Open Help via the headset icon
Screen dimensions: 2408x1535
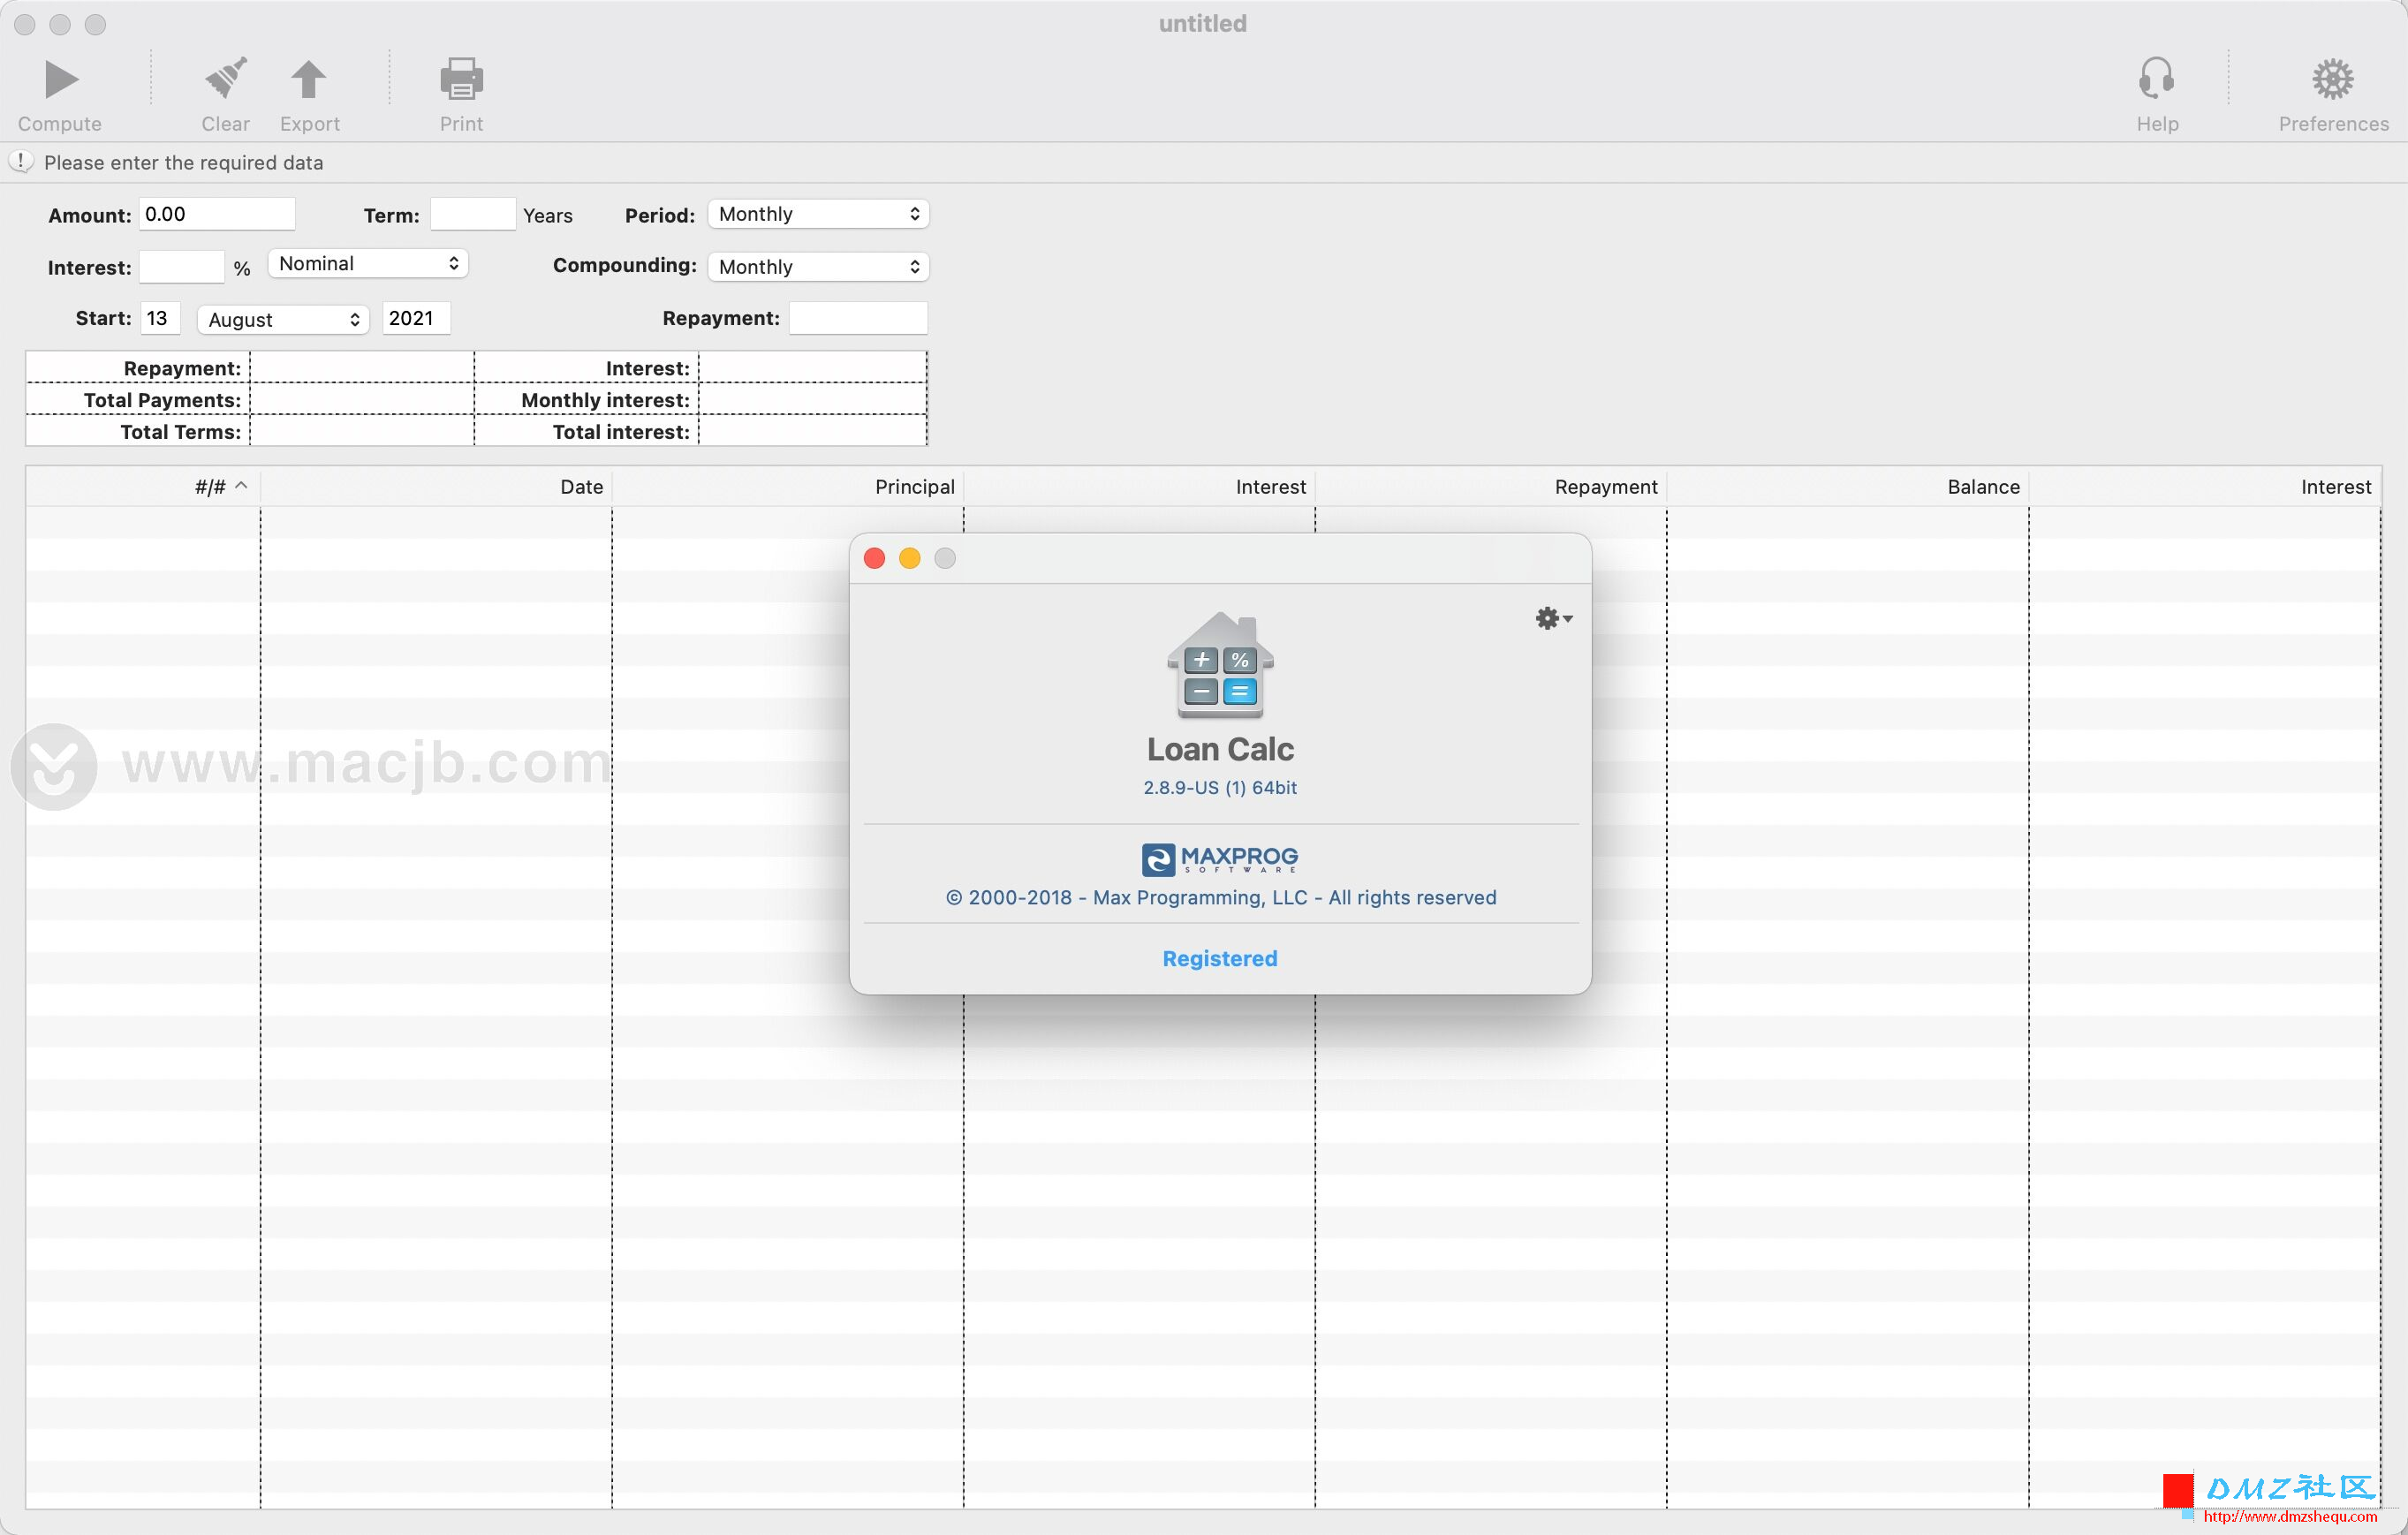coord(2157,79)
